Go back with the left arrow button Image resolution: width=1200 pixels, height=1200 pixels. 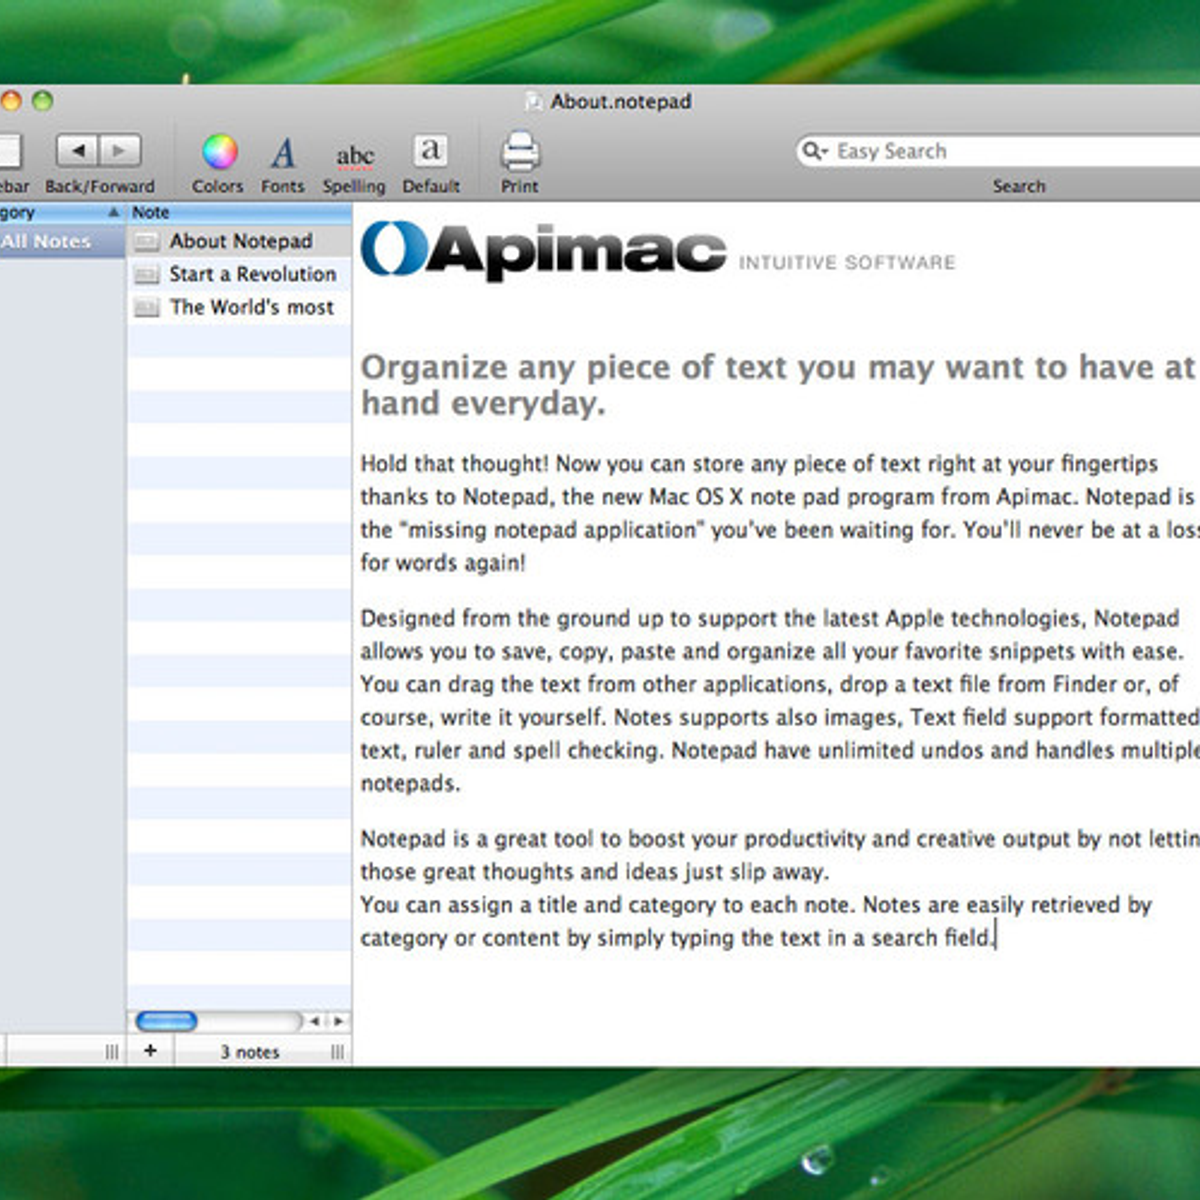(x=77, y=151)
